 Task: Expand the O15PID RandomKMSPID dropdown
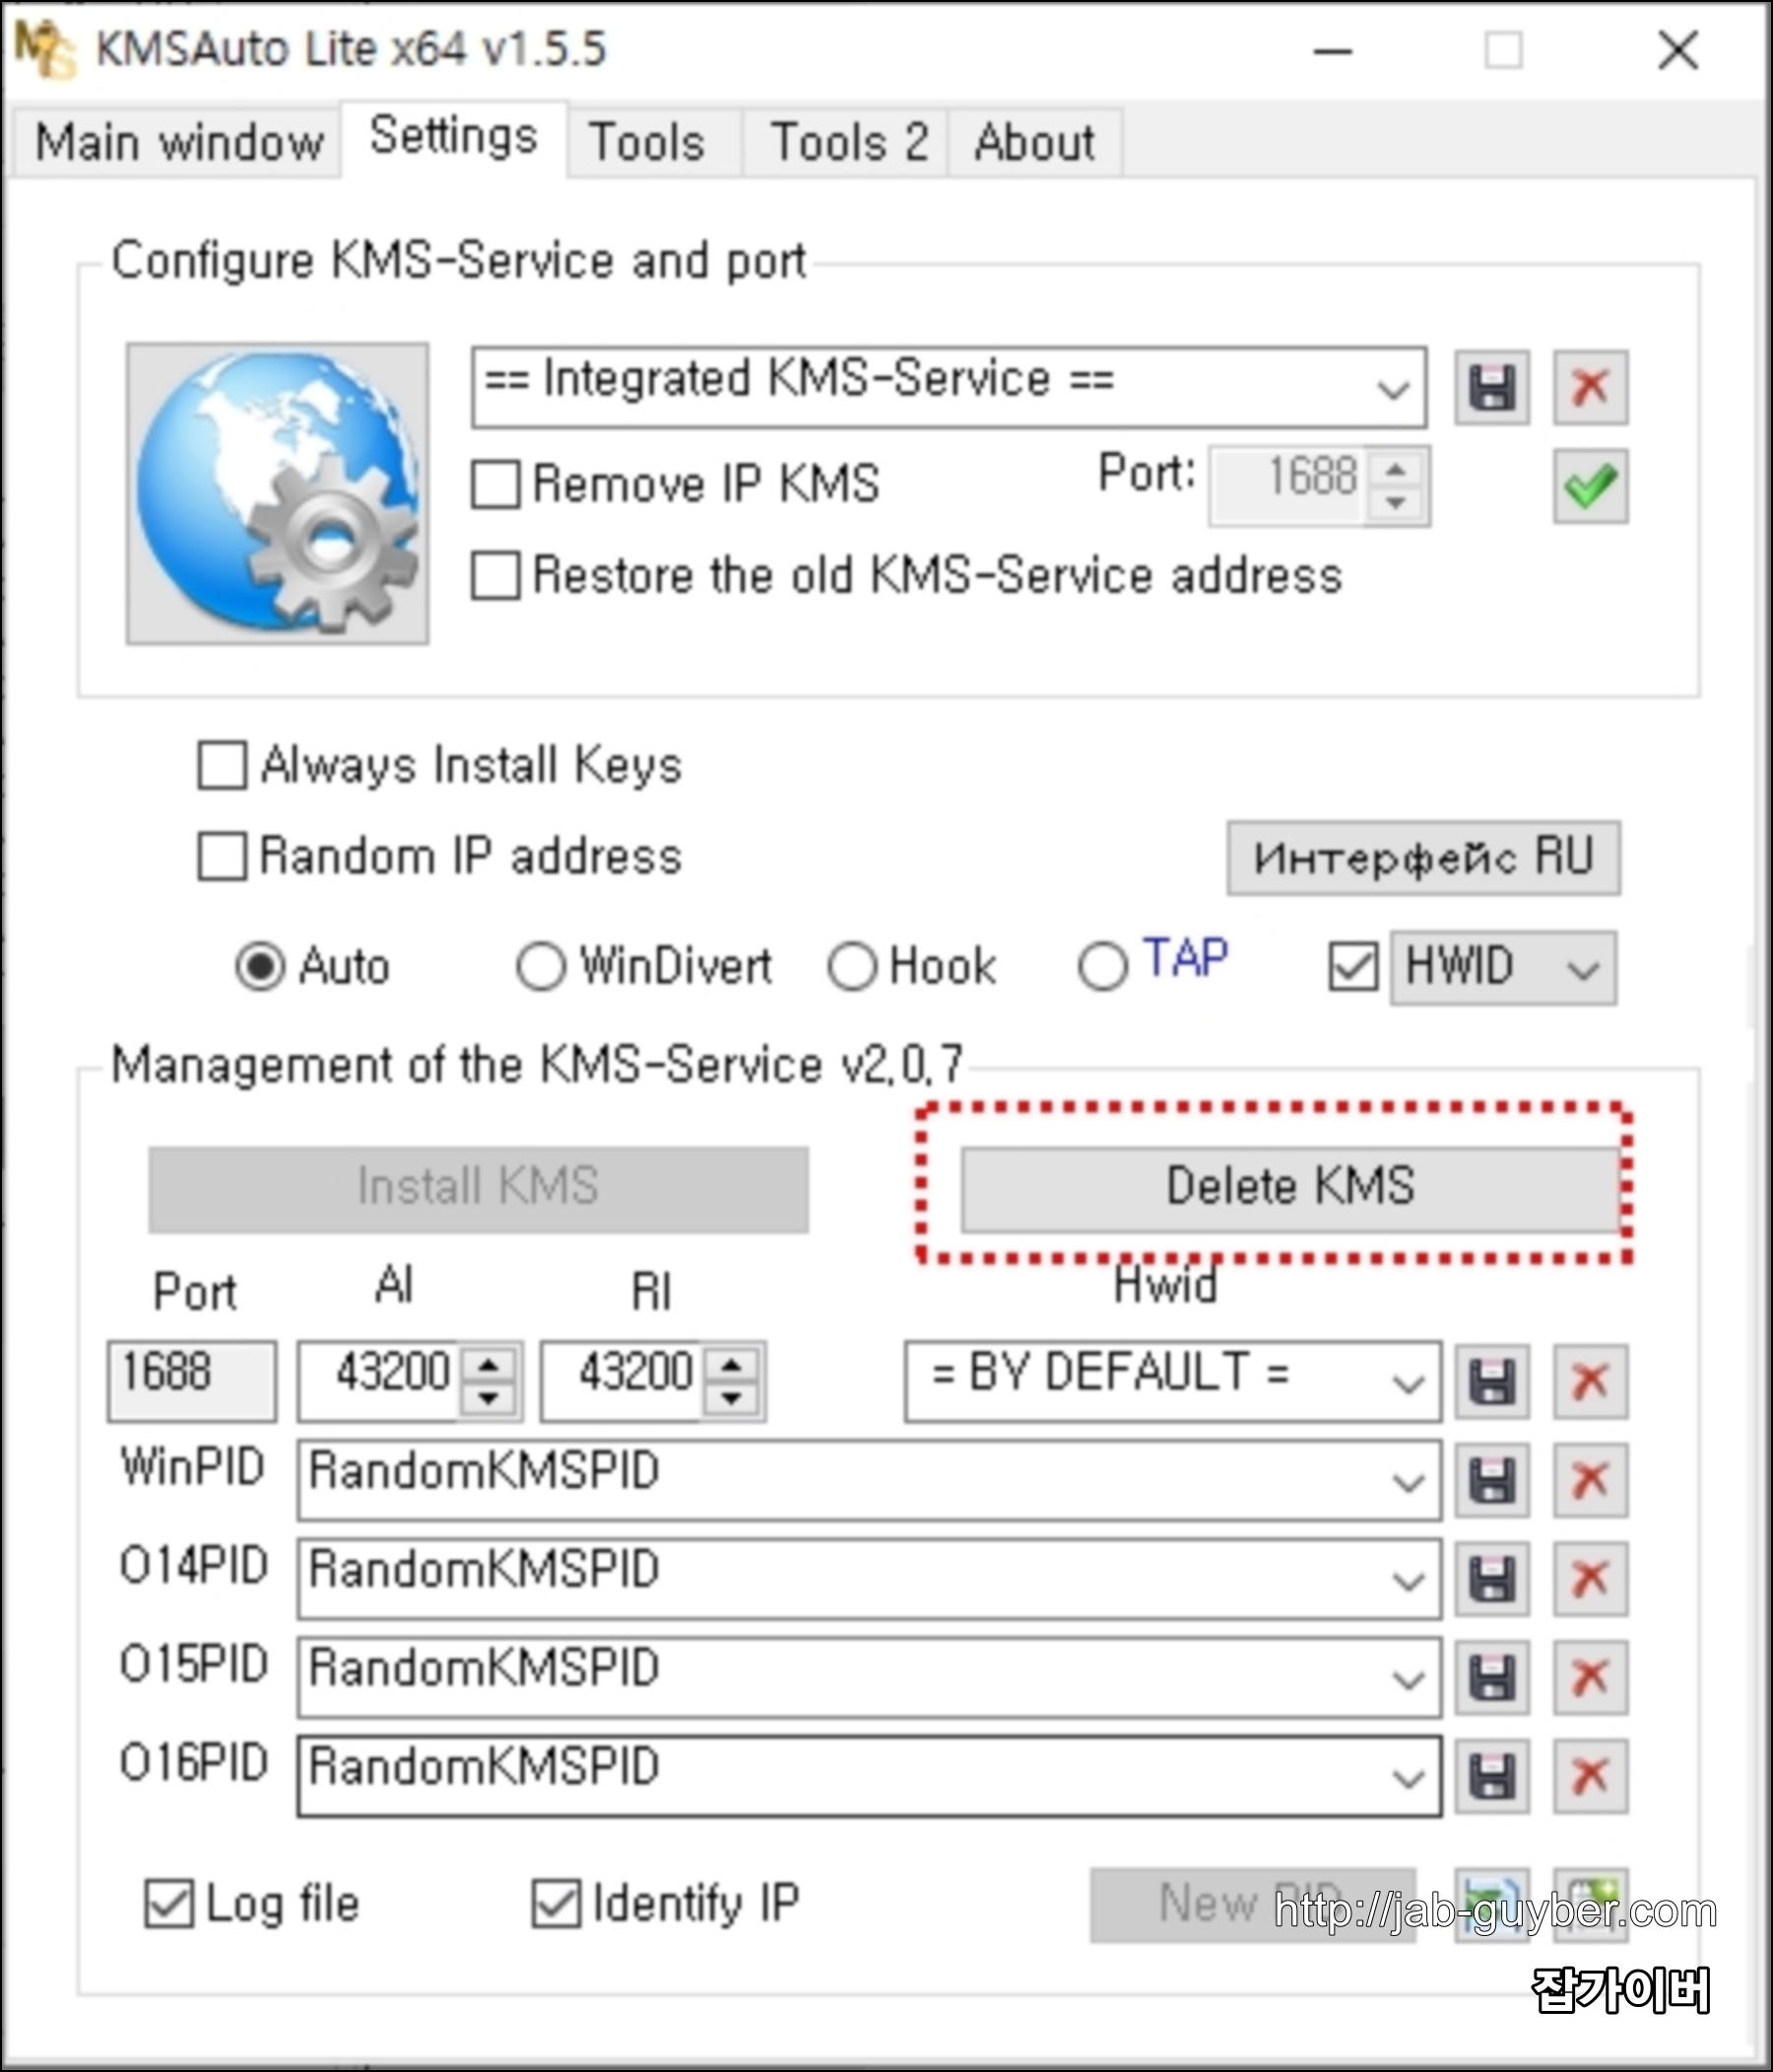click(1408, 1678)
